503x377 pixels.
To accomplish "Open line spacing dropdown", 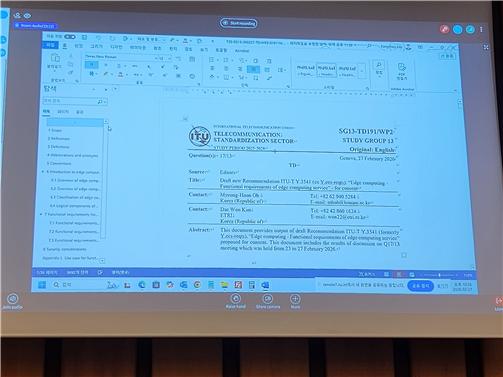I will click(281, 70).
